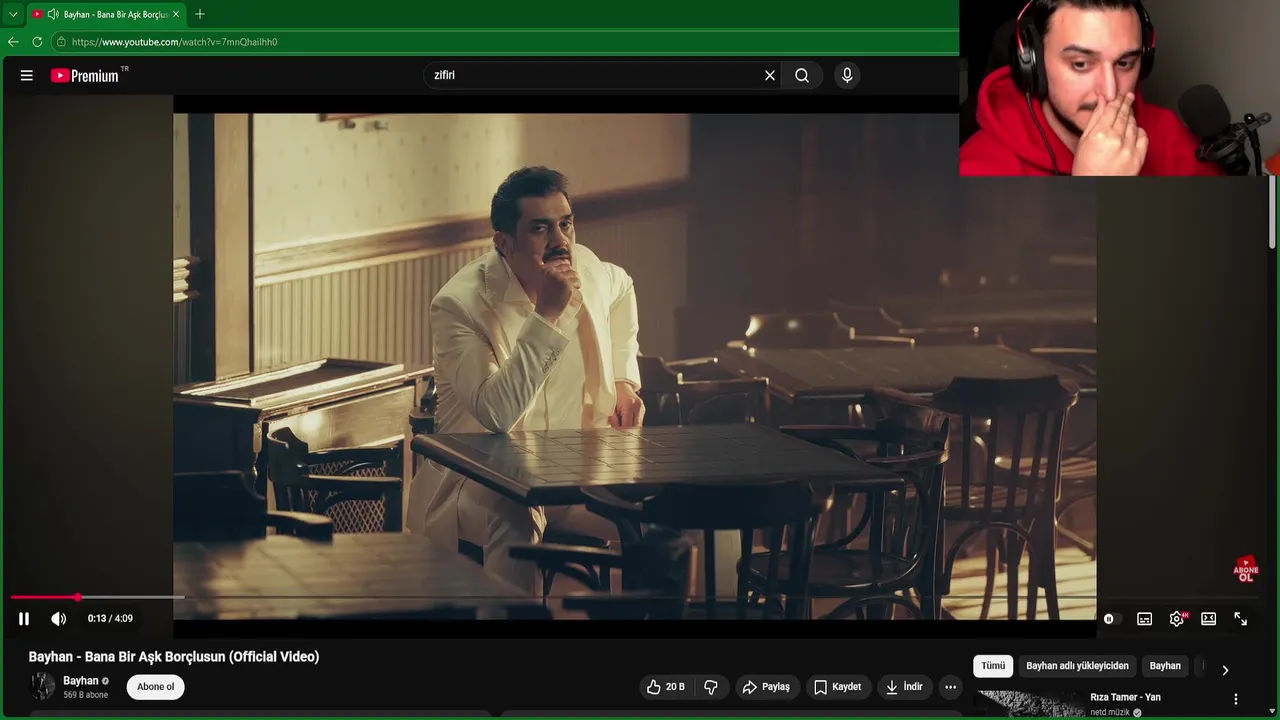1280x720 pixels.
Task: Subscribe with Abone ol button
Action: [156, 687]
